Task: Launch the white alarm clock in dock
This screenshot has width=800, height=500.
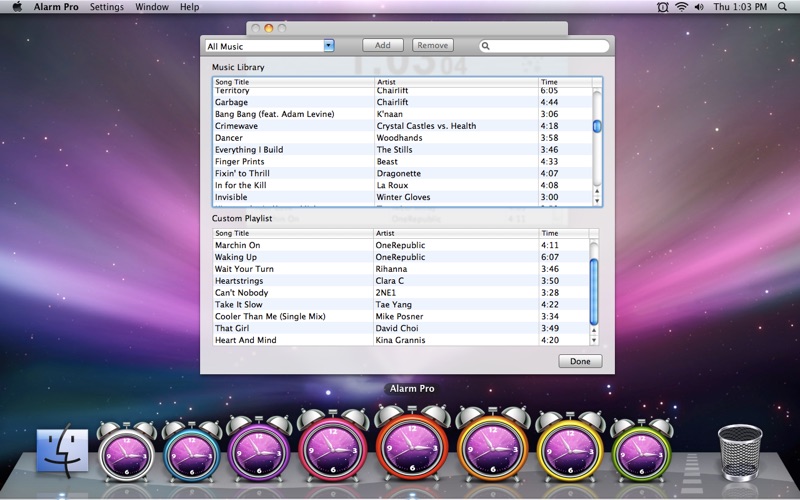Action: coord(127,451)
